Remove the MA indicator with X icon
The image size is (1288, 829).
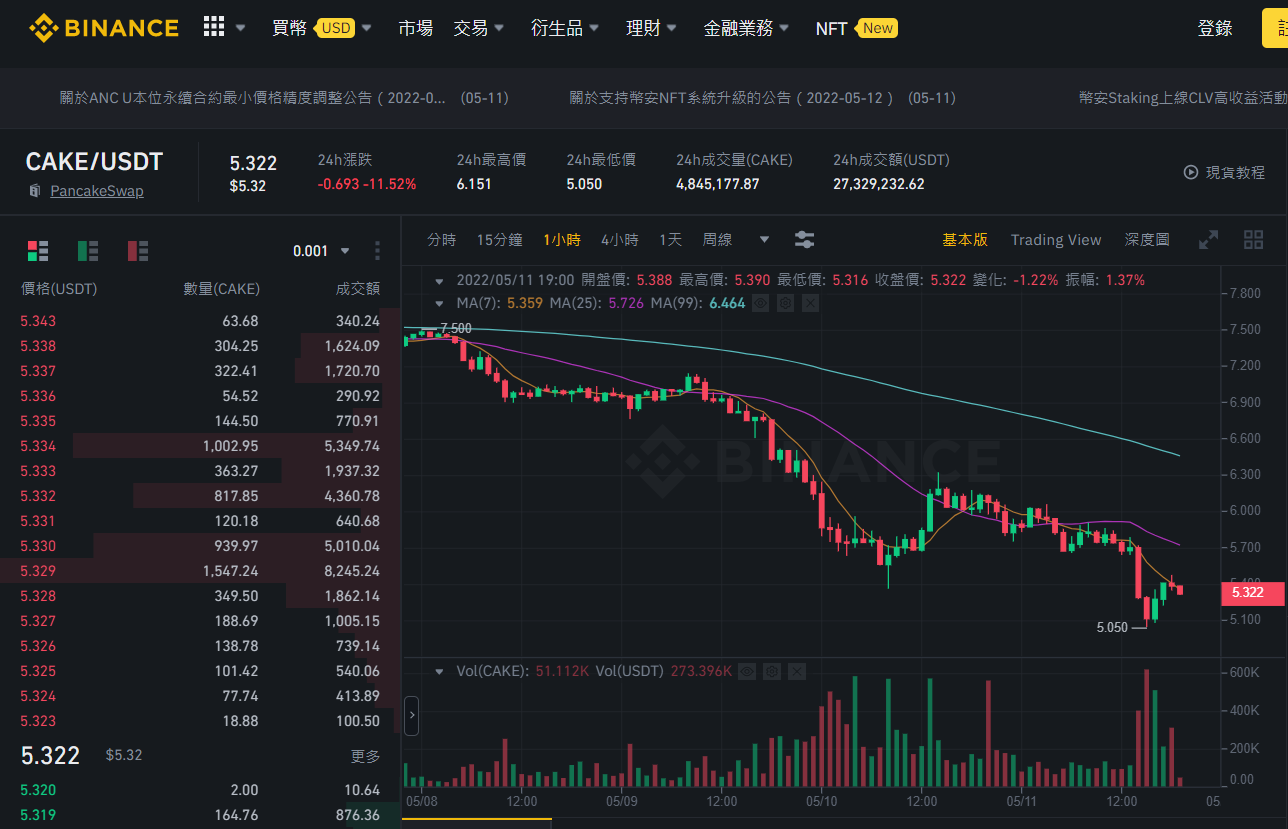coord(810,303)
